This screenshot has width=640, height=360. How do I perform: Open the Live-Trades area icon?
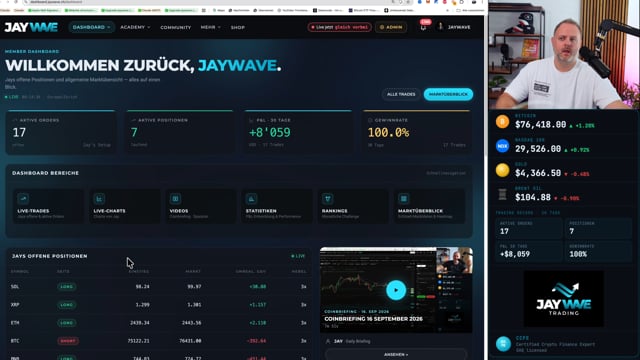coord(23,199)
